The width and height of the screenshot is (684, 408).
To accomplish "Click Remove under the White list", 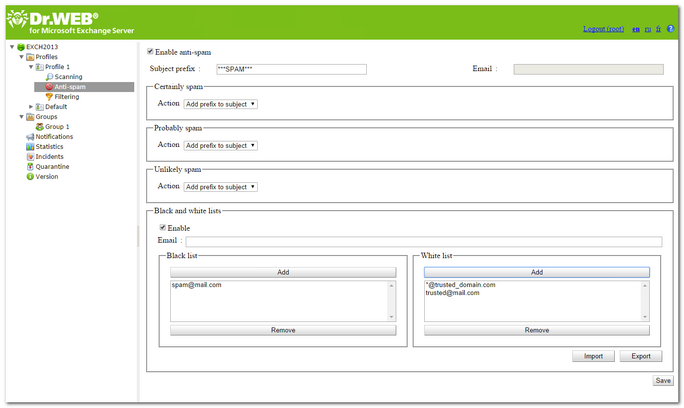I will tap(537, 330).
